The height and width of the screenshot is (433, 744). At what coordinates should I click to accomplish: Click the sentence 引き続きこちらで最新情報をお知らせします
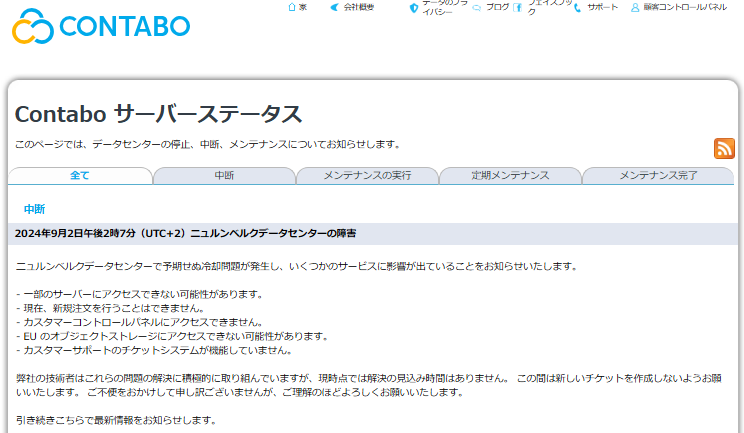click(x=117, y=420)
